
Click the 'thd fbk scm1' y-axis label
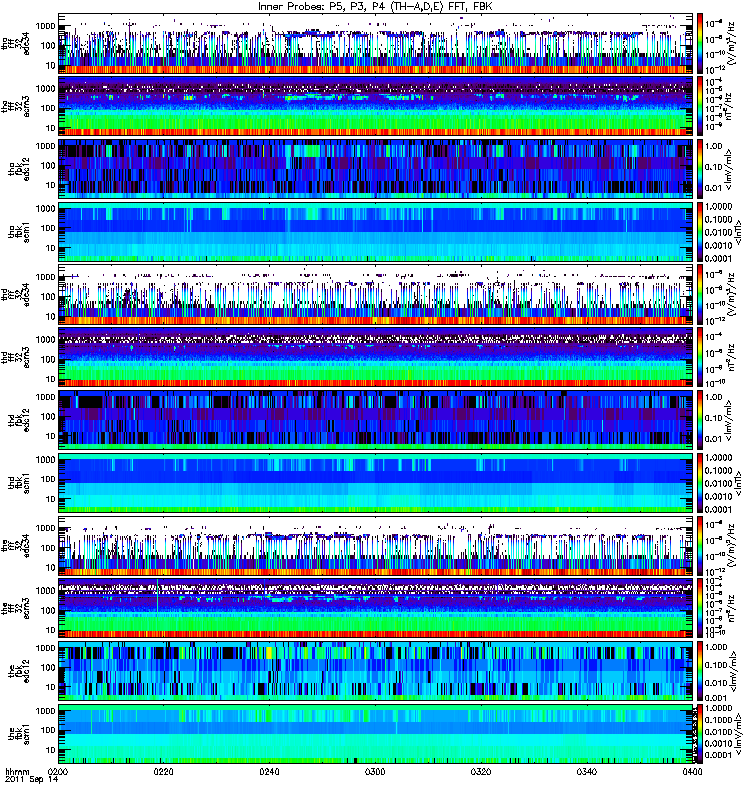coord(19,483)
